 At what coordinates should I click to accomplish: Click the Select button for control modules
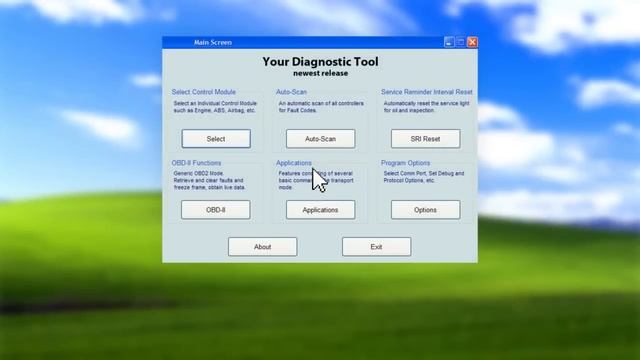click(x=216, y=139)
